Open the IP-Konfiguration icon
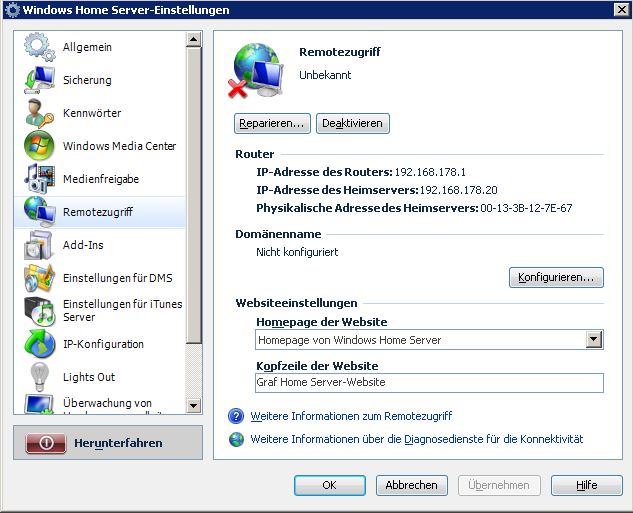 click(x=39, y=344)
